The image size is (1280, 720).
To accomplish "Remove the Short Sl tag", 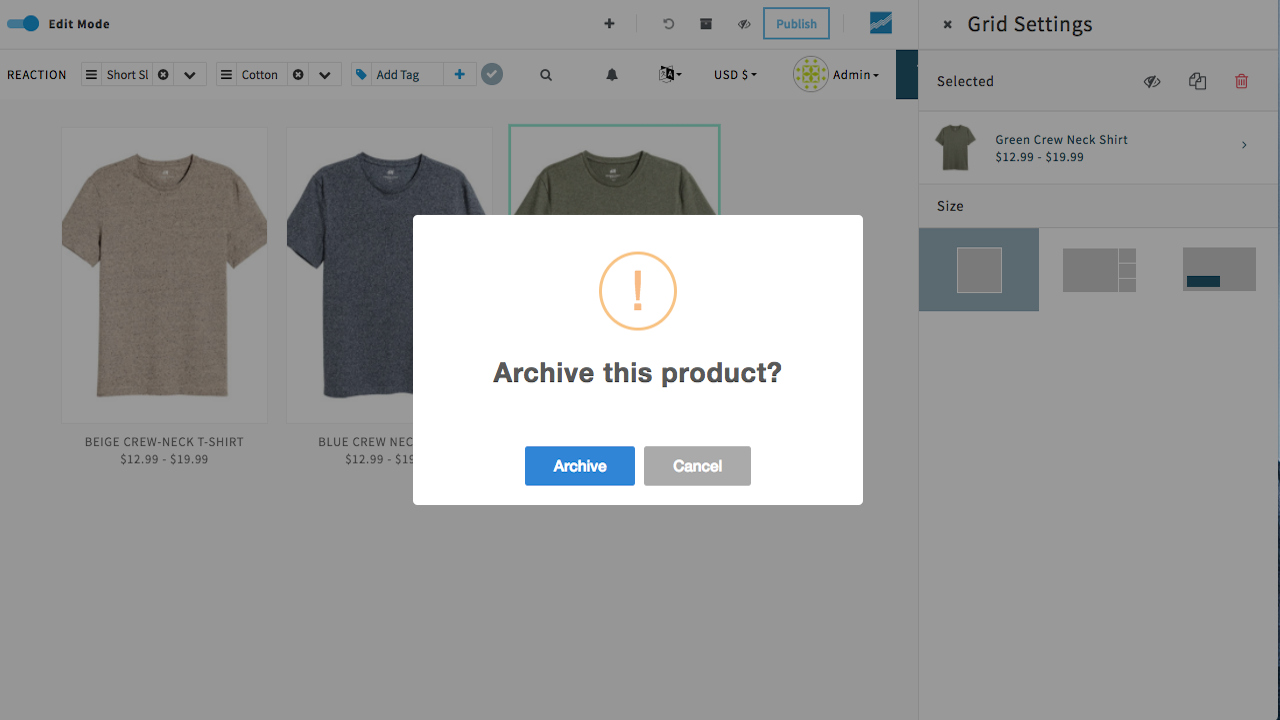I will point(163,75).
